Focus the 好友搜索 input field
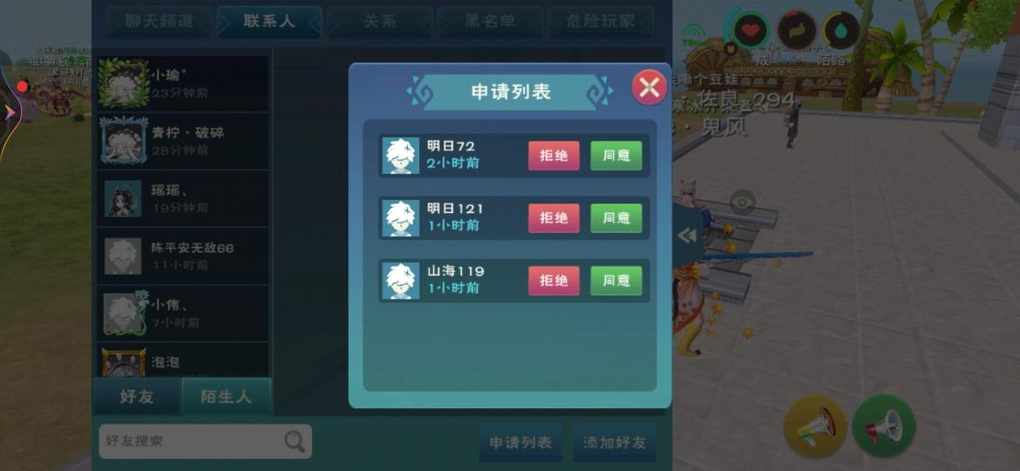Screen dimensions: 1020x471 pyautogui.click(x=205, y=442)
